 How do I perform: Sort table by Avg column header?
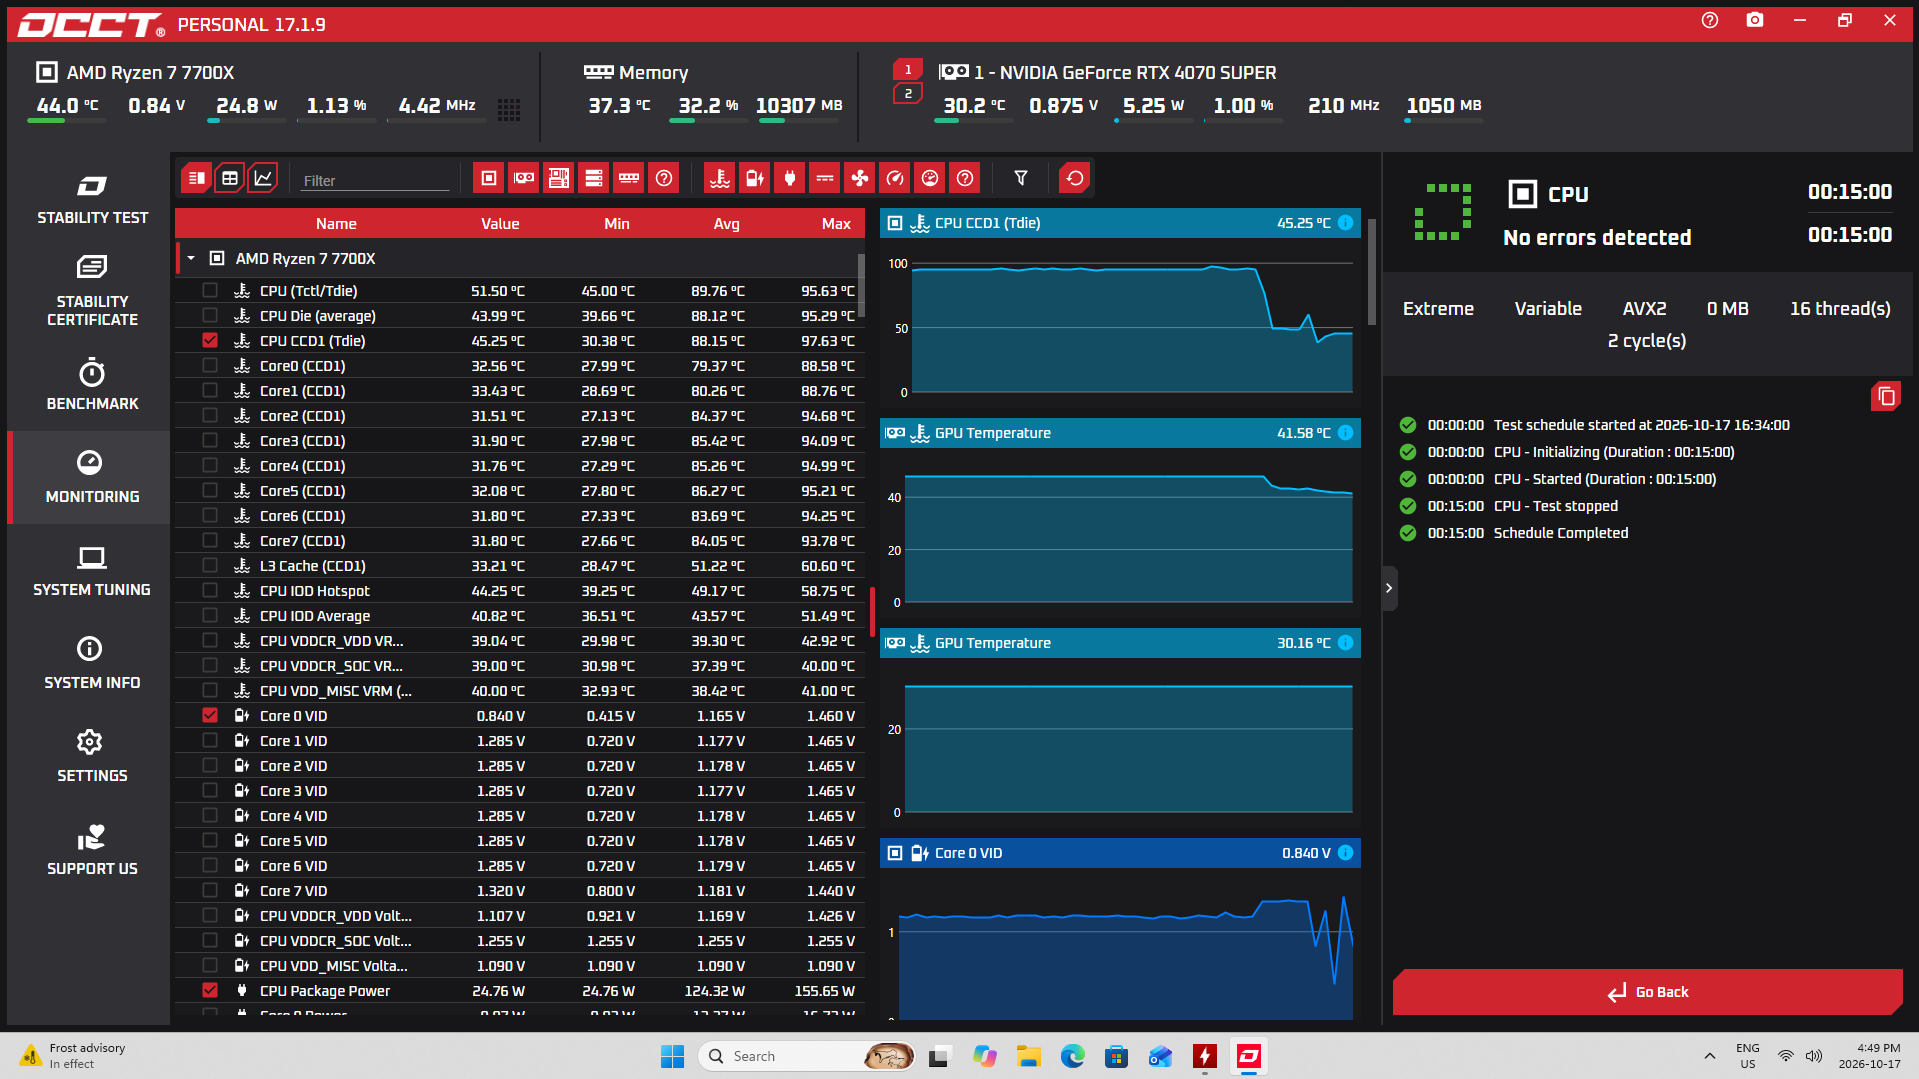[x=727, y=224]
